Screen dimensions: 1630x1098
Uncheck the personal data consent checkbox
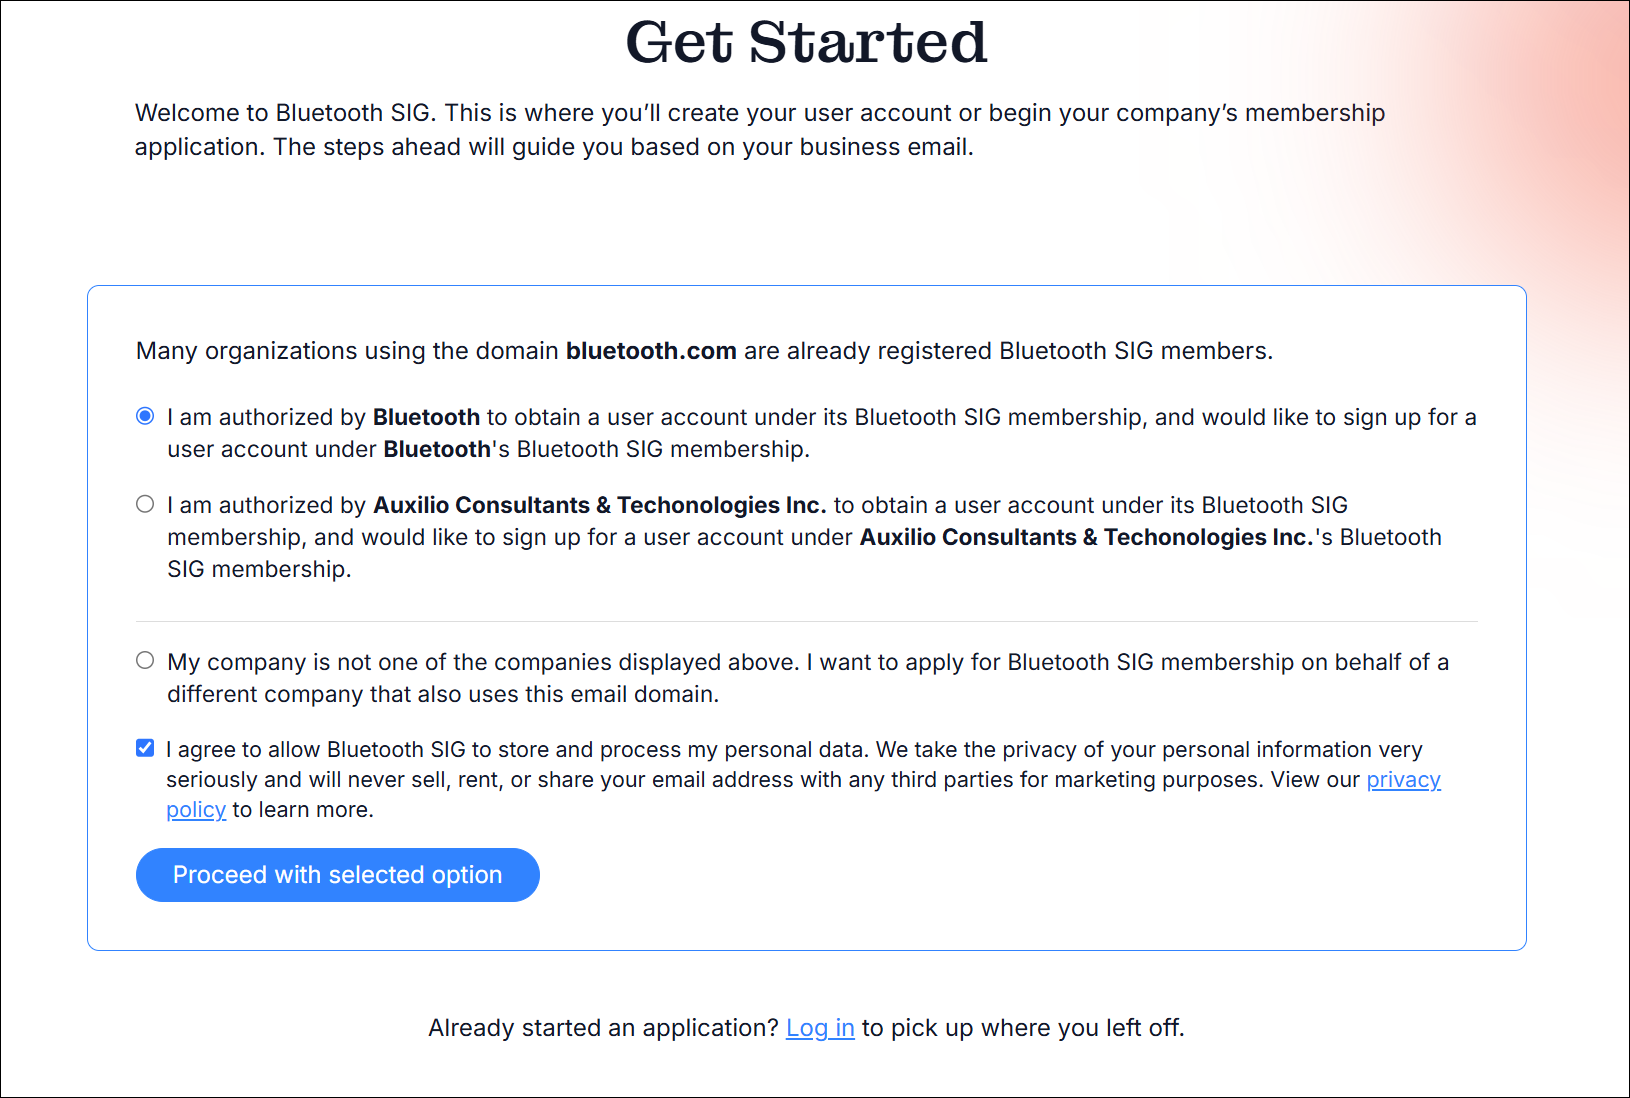(x=145, y=748)
